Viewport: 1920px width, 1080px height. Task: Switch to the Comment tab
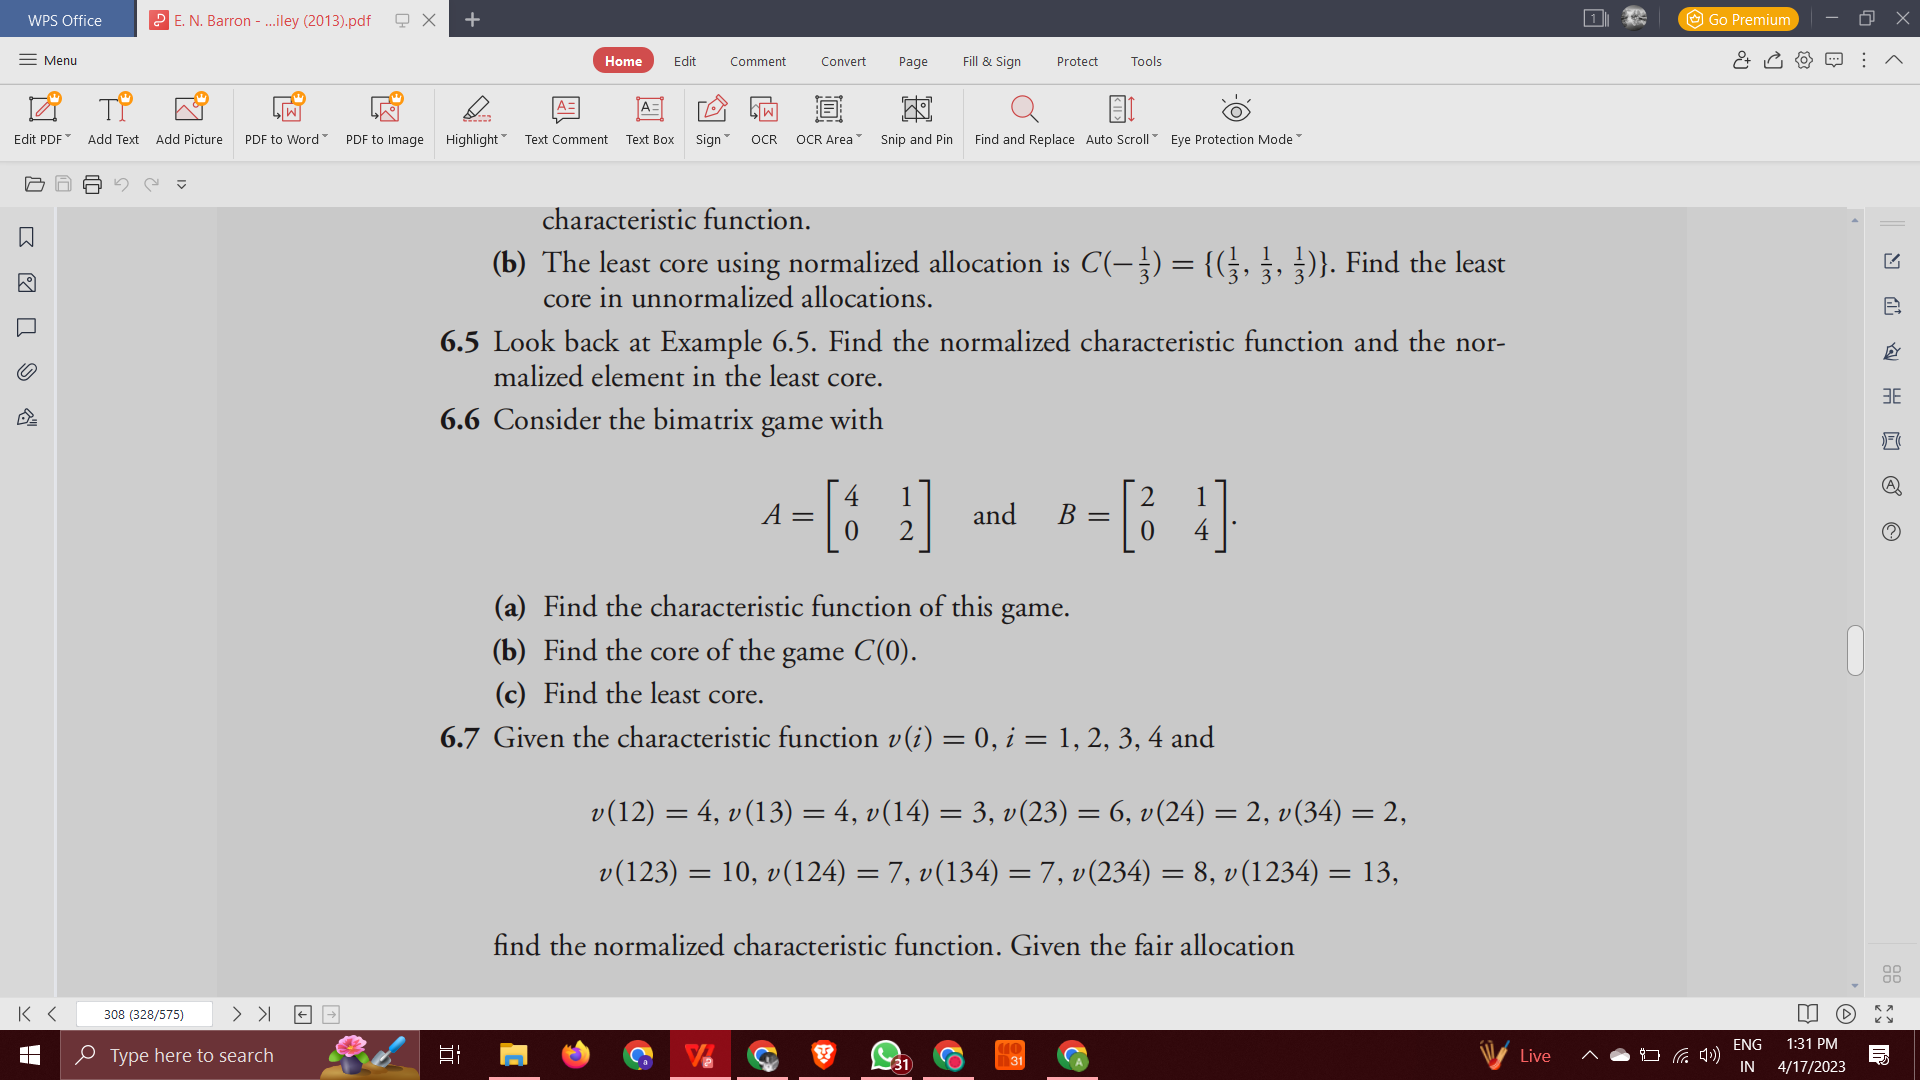tap(757, 61)
